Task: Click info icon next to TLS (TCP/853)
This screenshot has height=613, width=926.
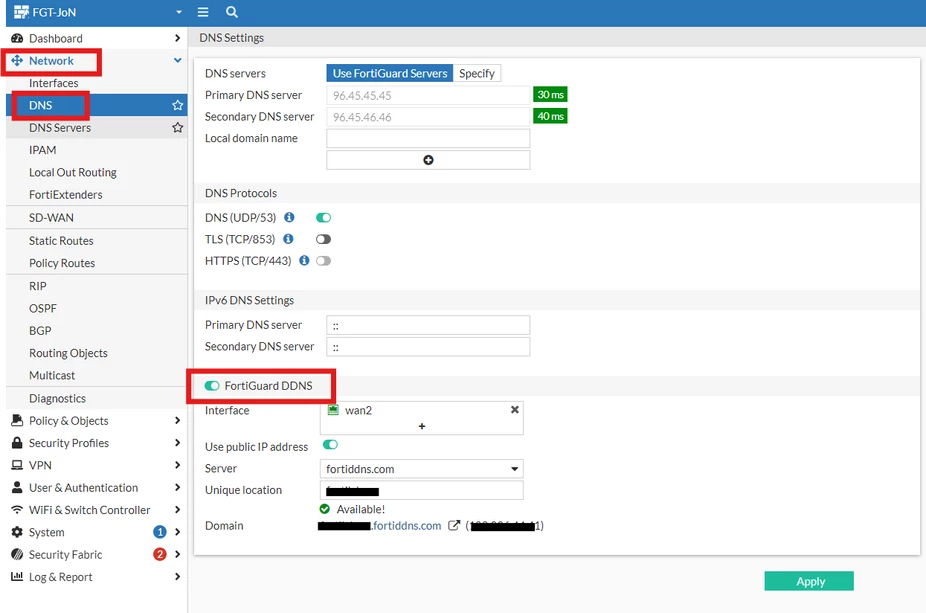Action: coord(288,239)
